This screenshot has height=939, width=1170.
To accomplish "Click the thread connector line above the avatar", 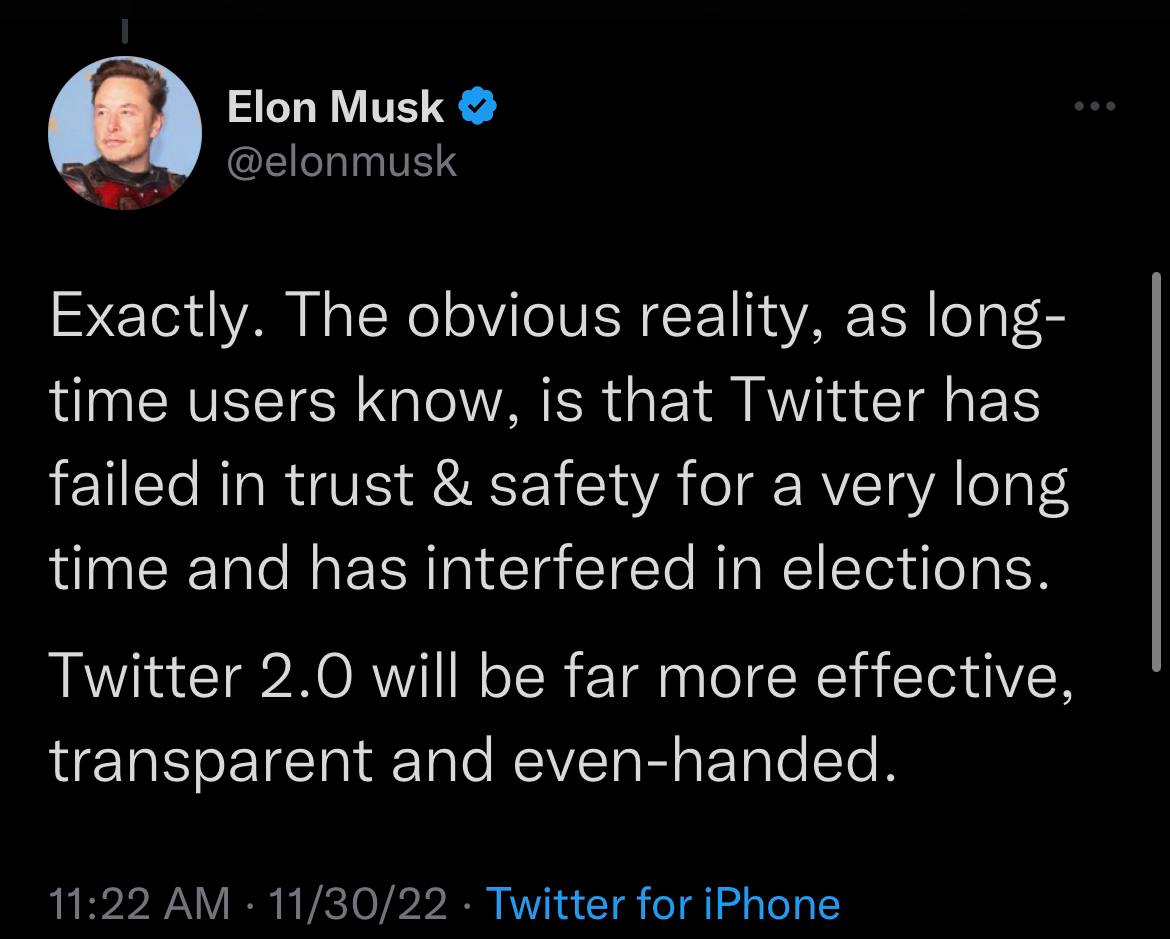I will click(125, 32).
